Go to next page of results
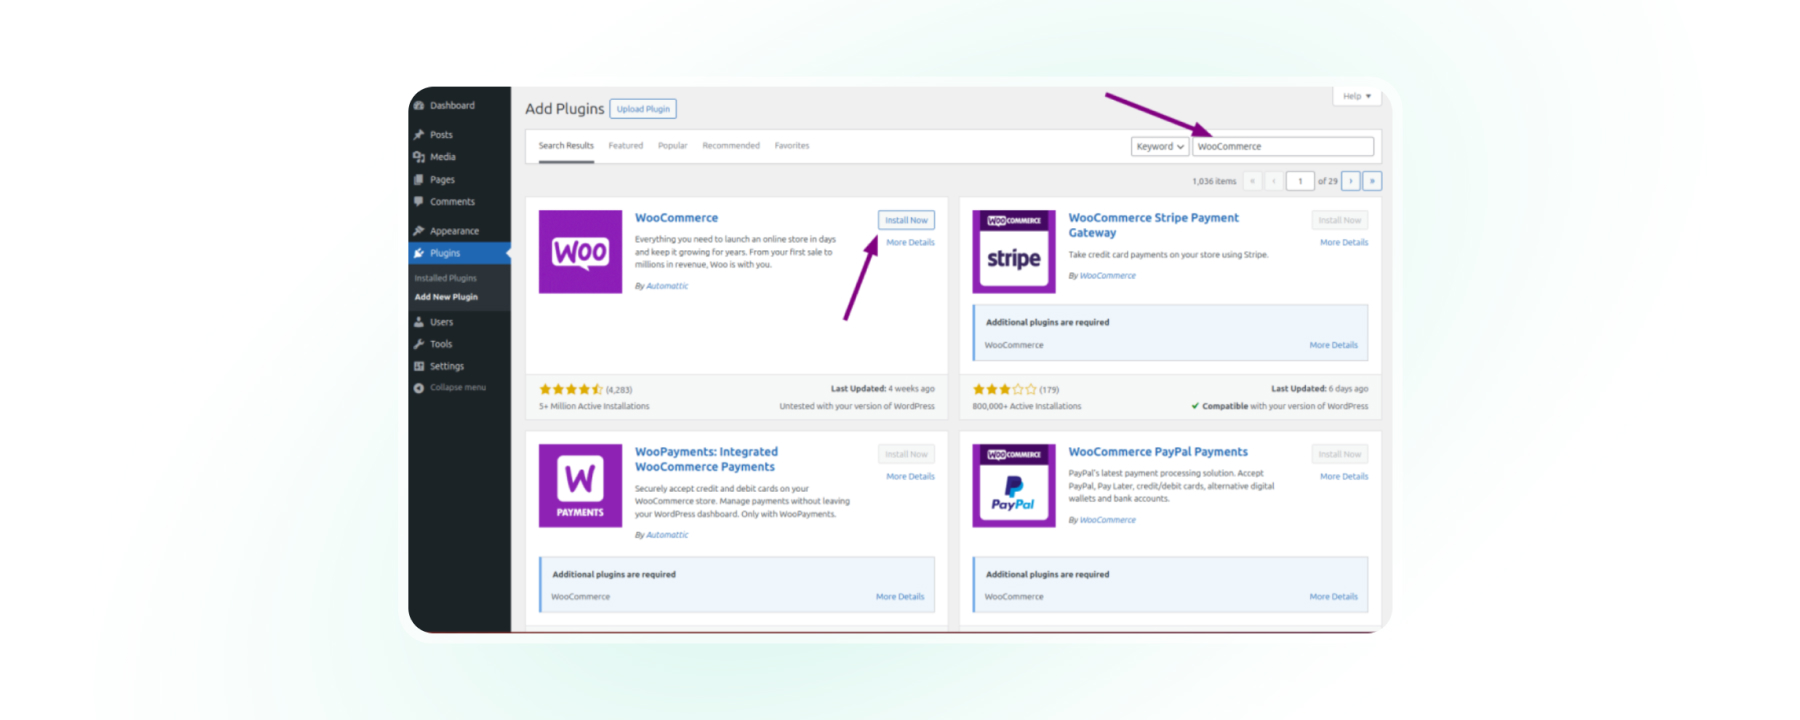This screenshot has width=1800, height=720. 1351,181
